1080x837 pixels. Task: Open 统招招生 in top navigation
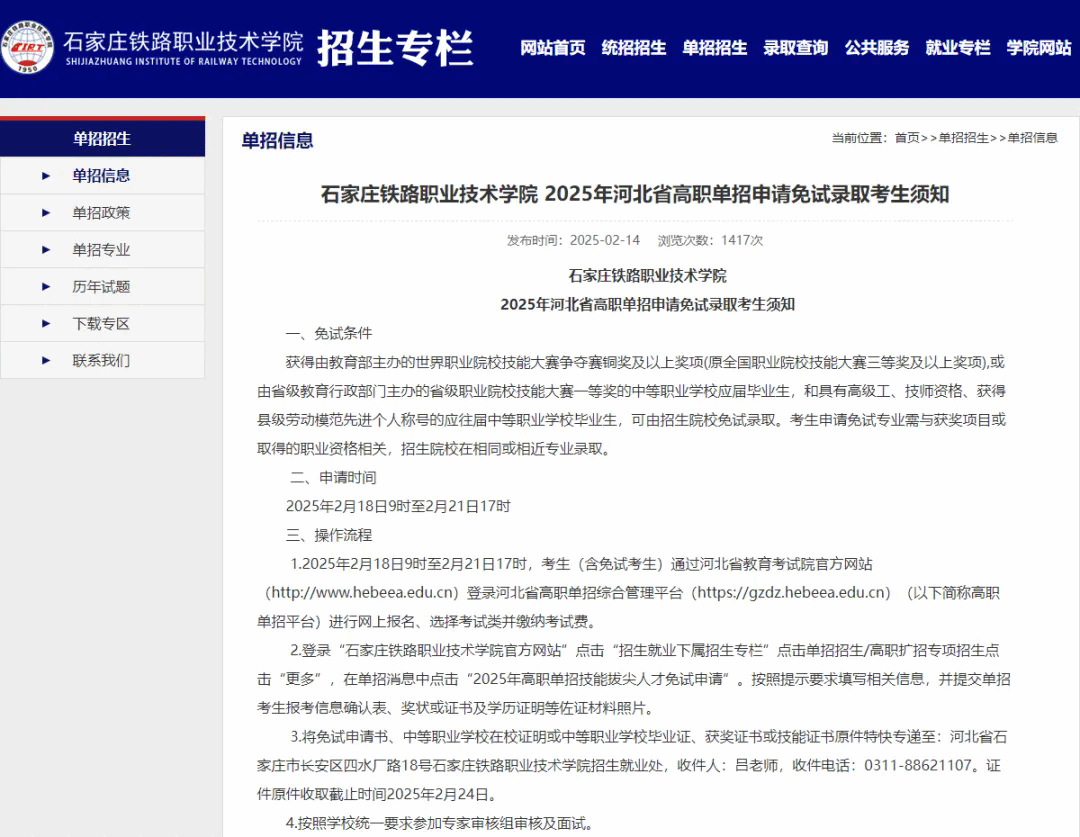(x=634, y=48)
